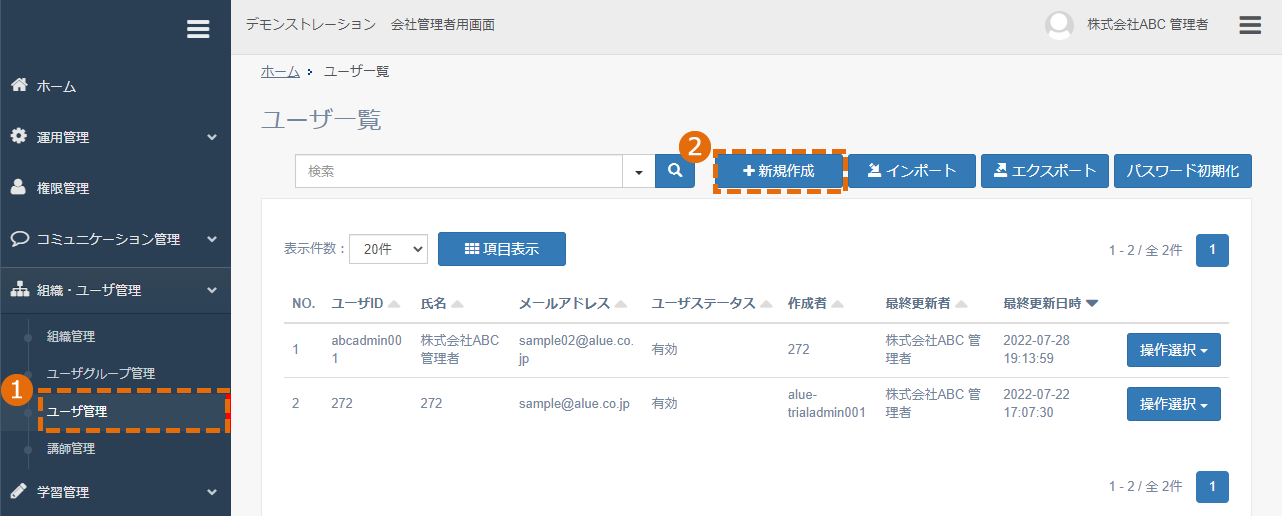Sort by 最終更新日時 descending arrow
Image resolution: width=1282 pixels, height=516 pixels.
[x=1092, y=304]
